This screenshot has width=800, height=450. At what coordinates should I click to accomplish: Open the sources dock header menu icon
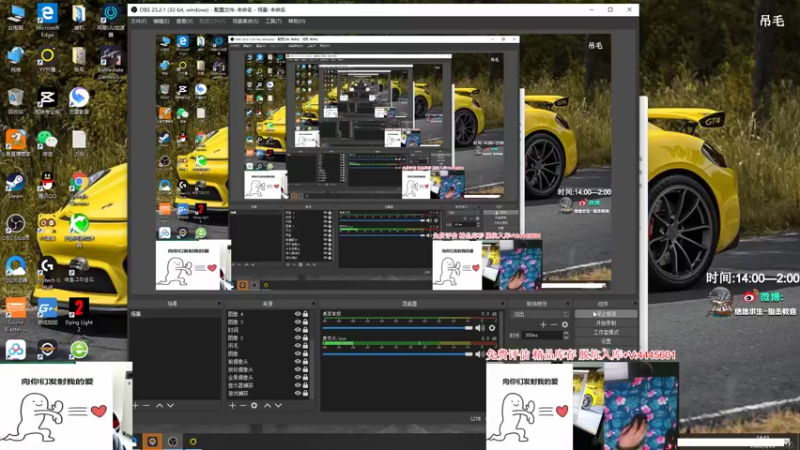(x=313, y=304)
